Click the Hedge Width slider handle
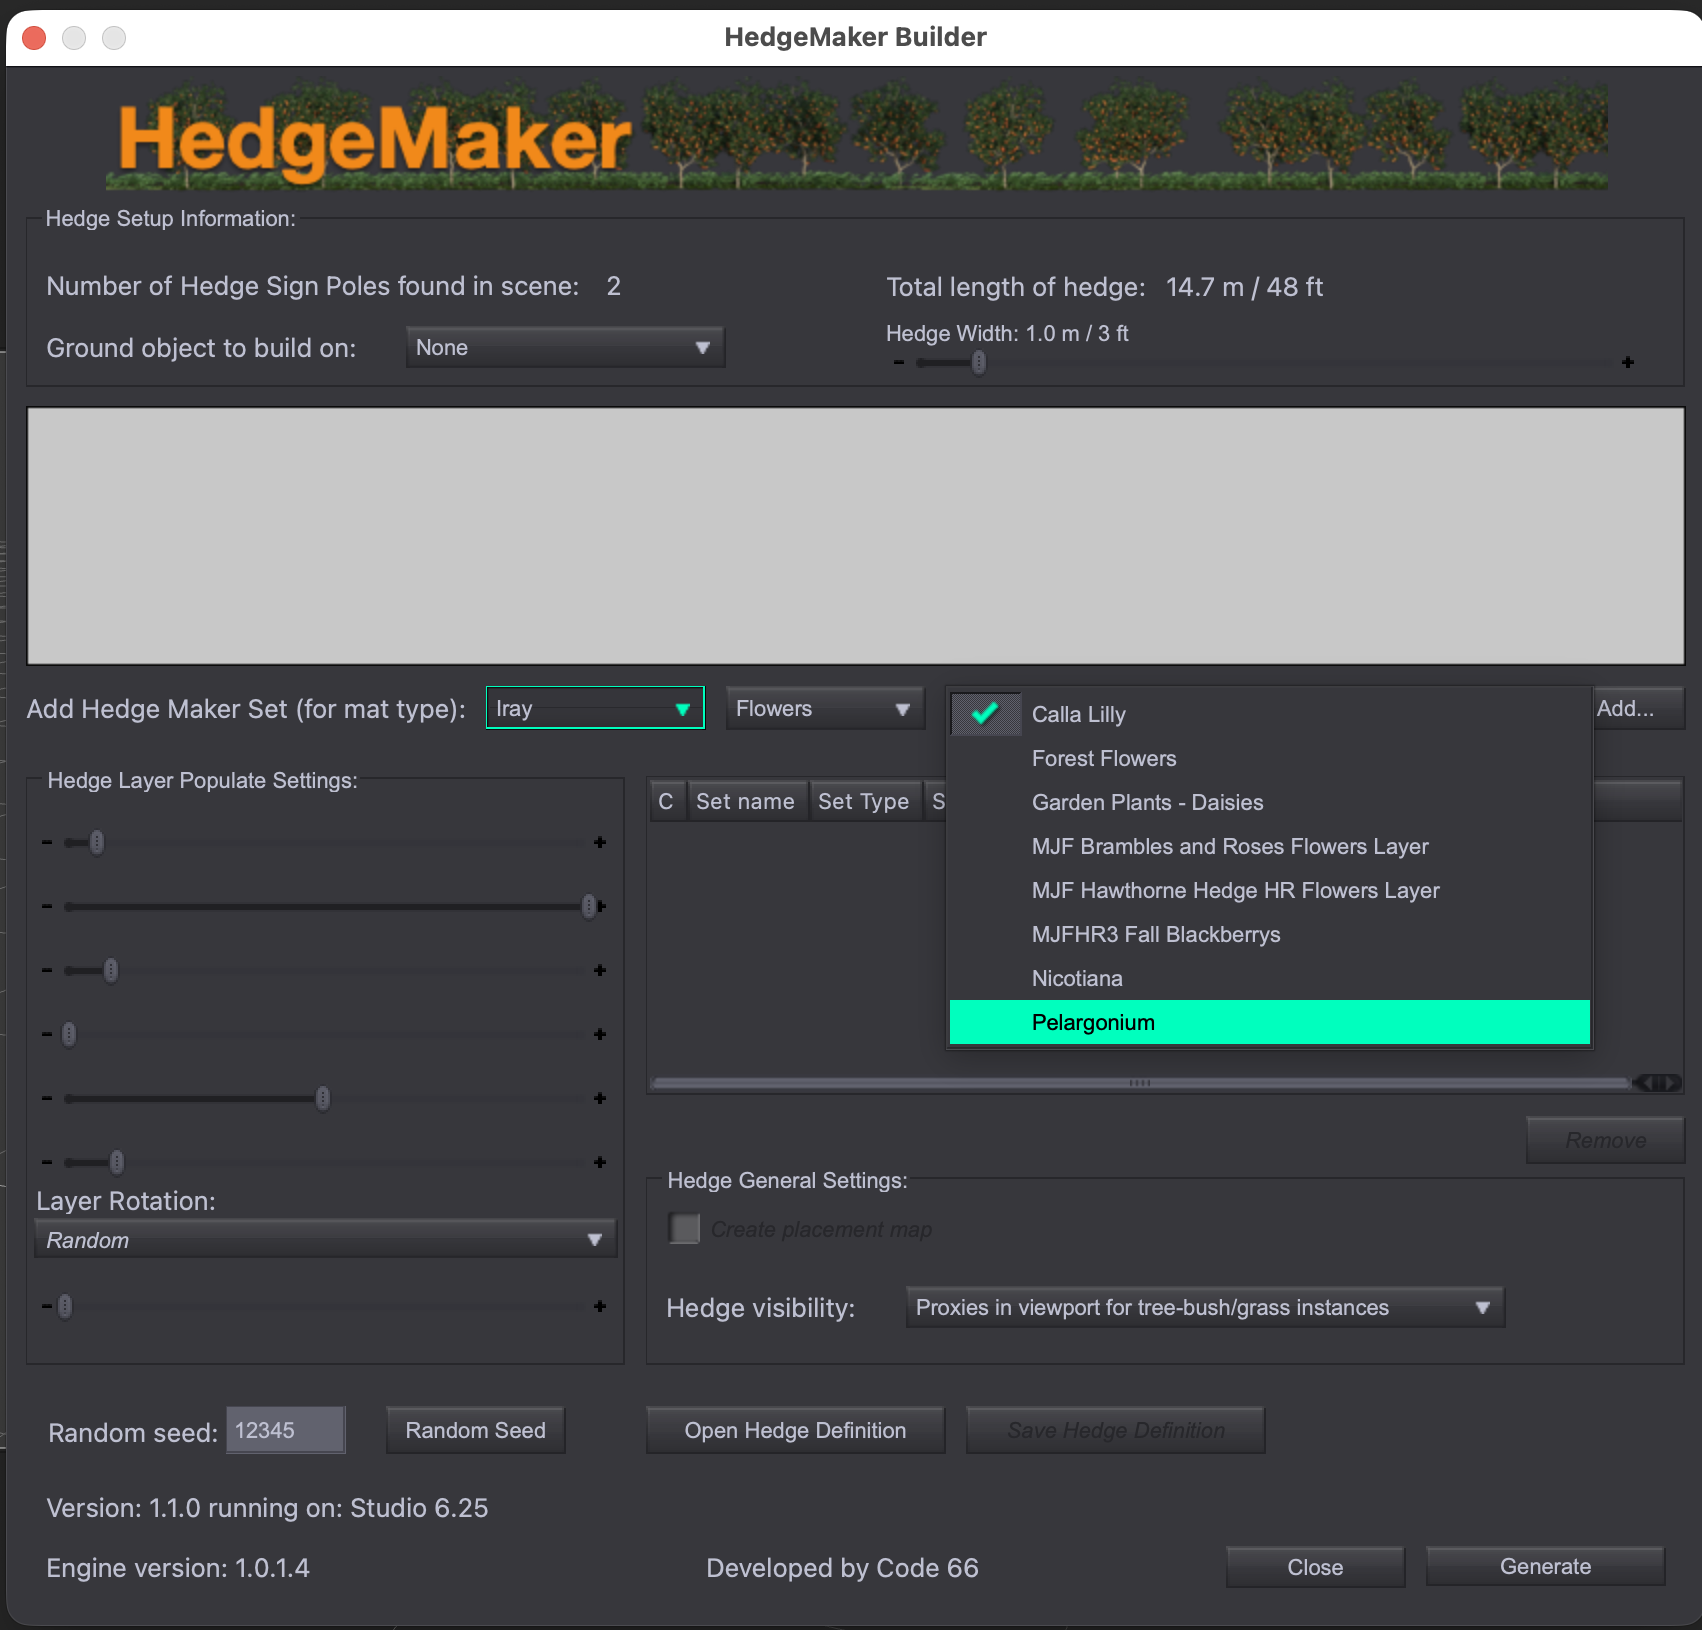The image size is (1702, 1630). tap(979, 362)
